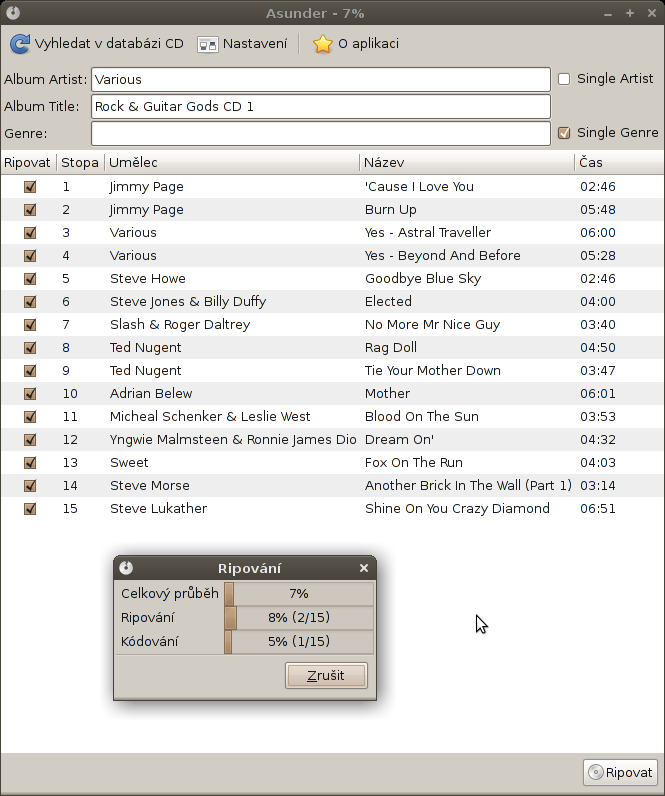665x796 pixels.
Task: Toggle rip checkbox for Fox On The Run
Action: (30, 463)
